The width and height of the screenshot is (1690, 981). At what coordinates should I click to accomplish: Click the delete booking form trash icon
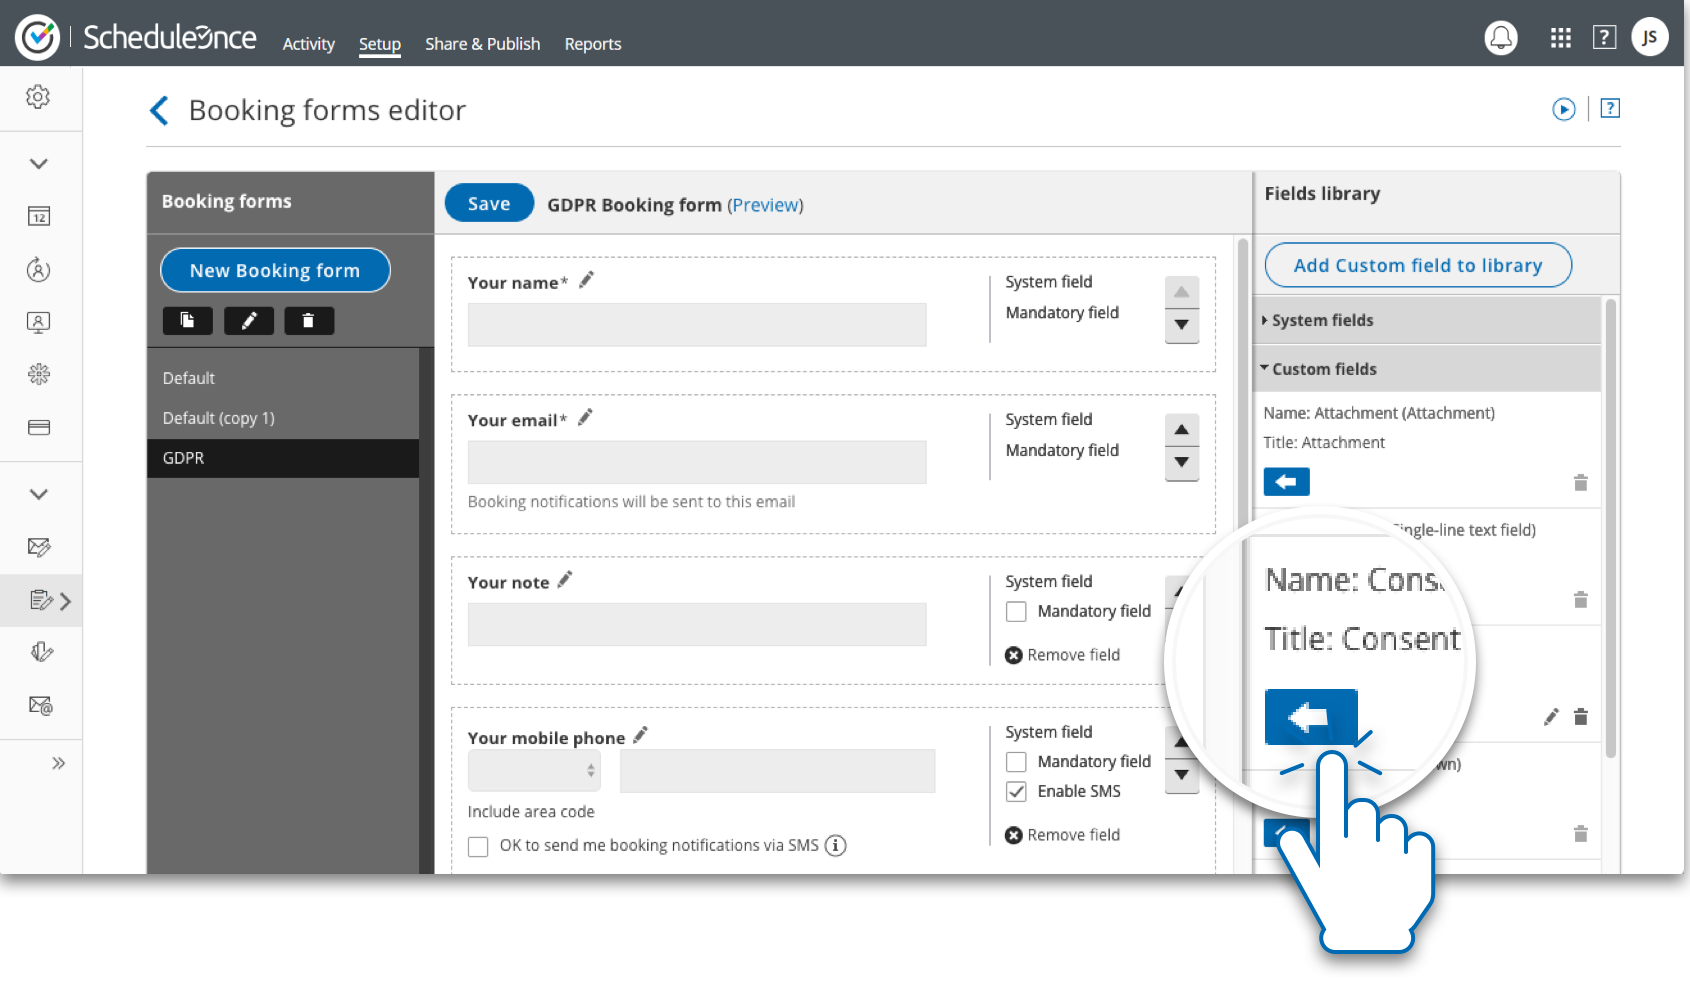[x=308, y=320]
